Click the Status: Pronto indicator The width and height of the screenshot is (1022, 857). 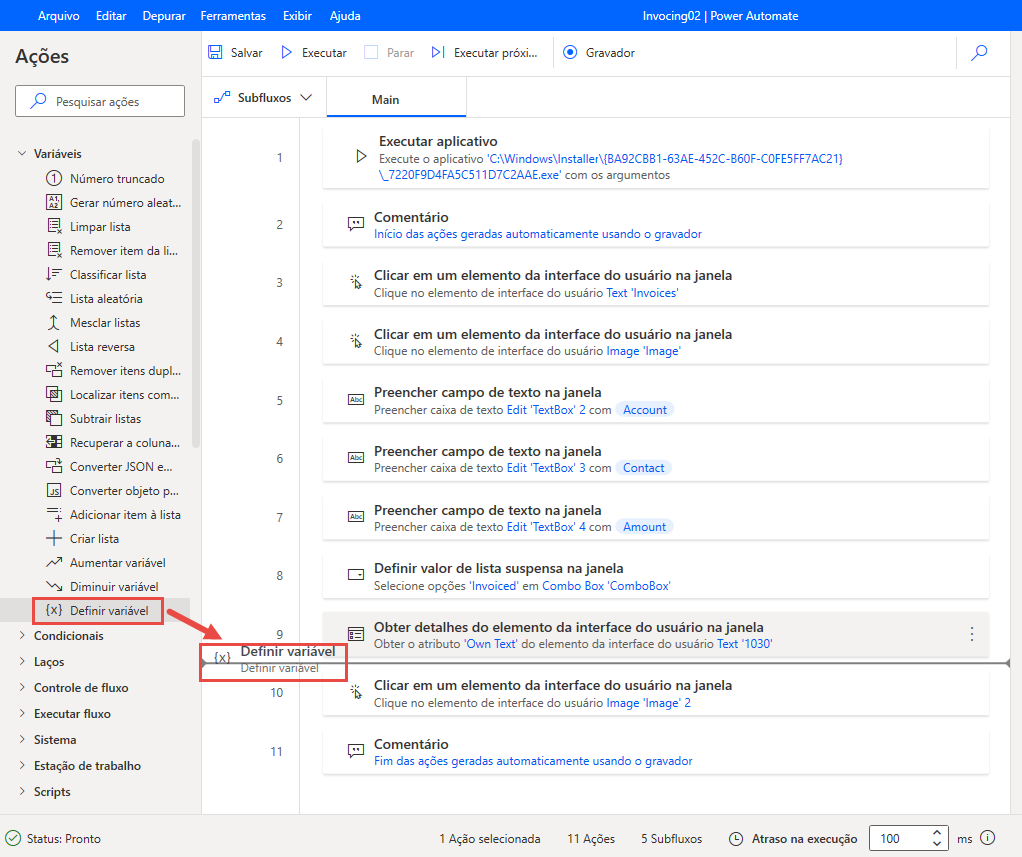click(53, 838)
